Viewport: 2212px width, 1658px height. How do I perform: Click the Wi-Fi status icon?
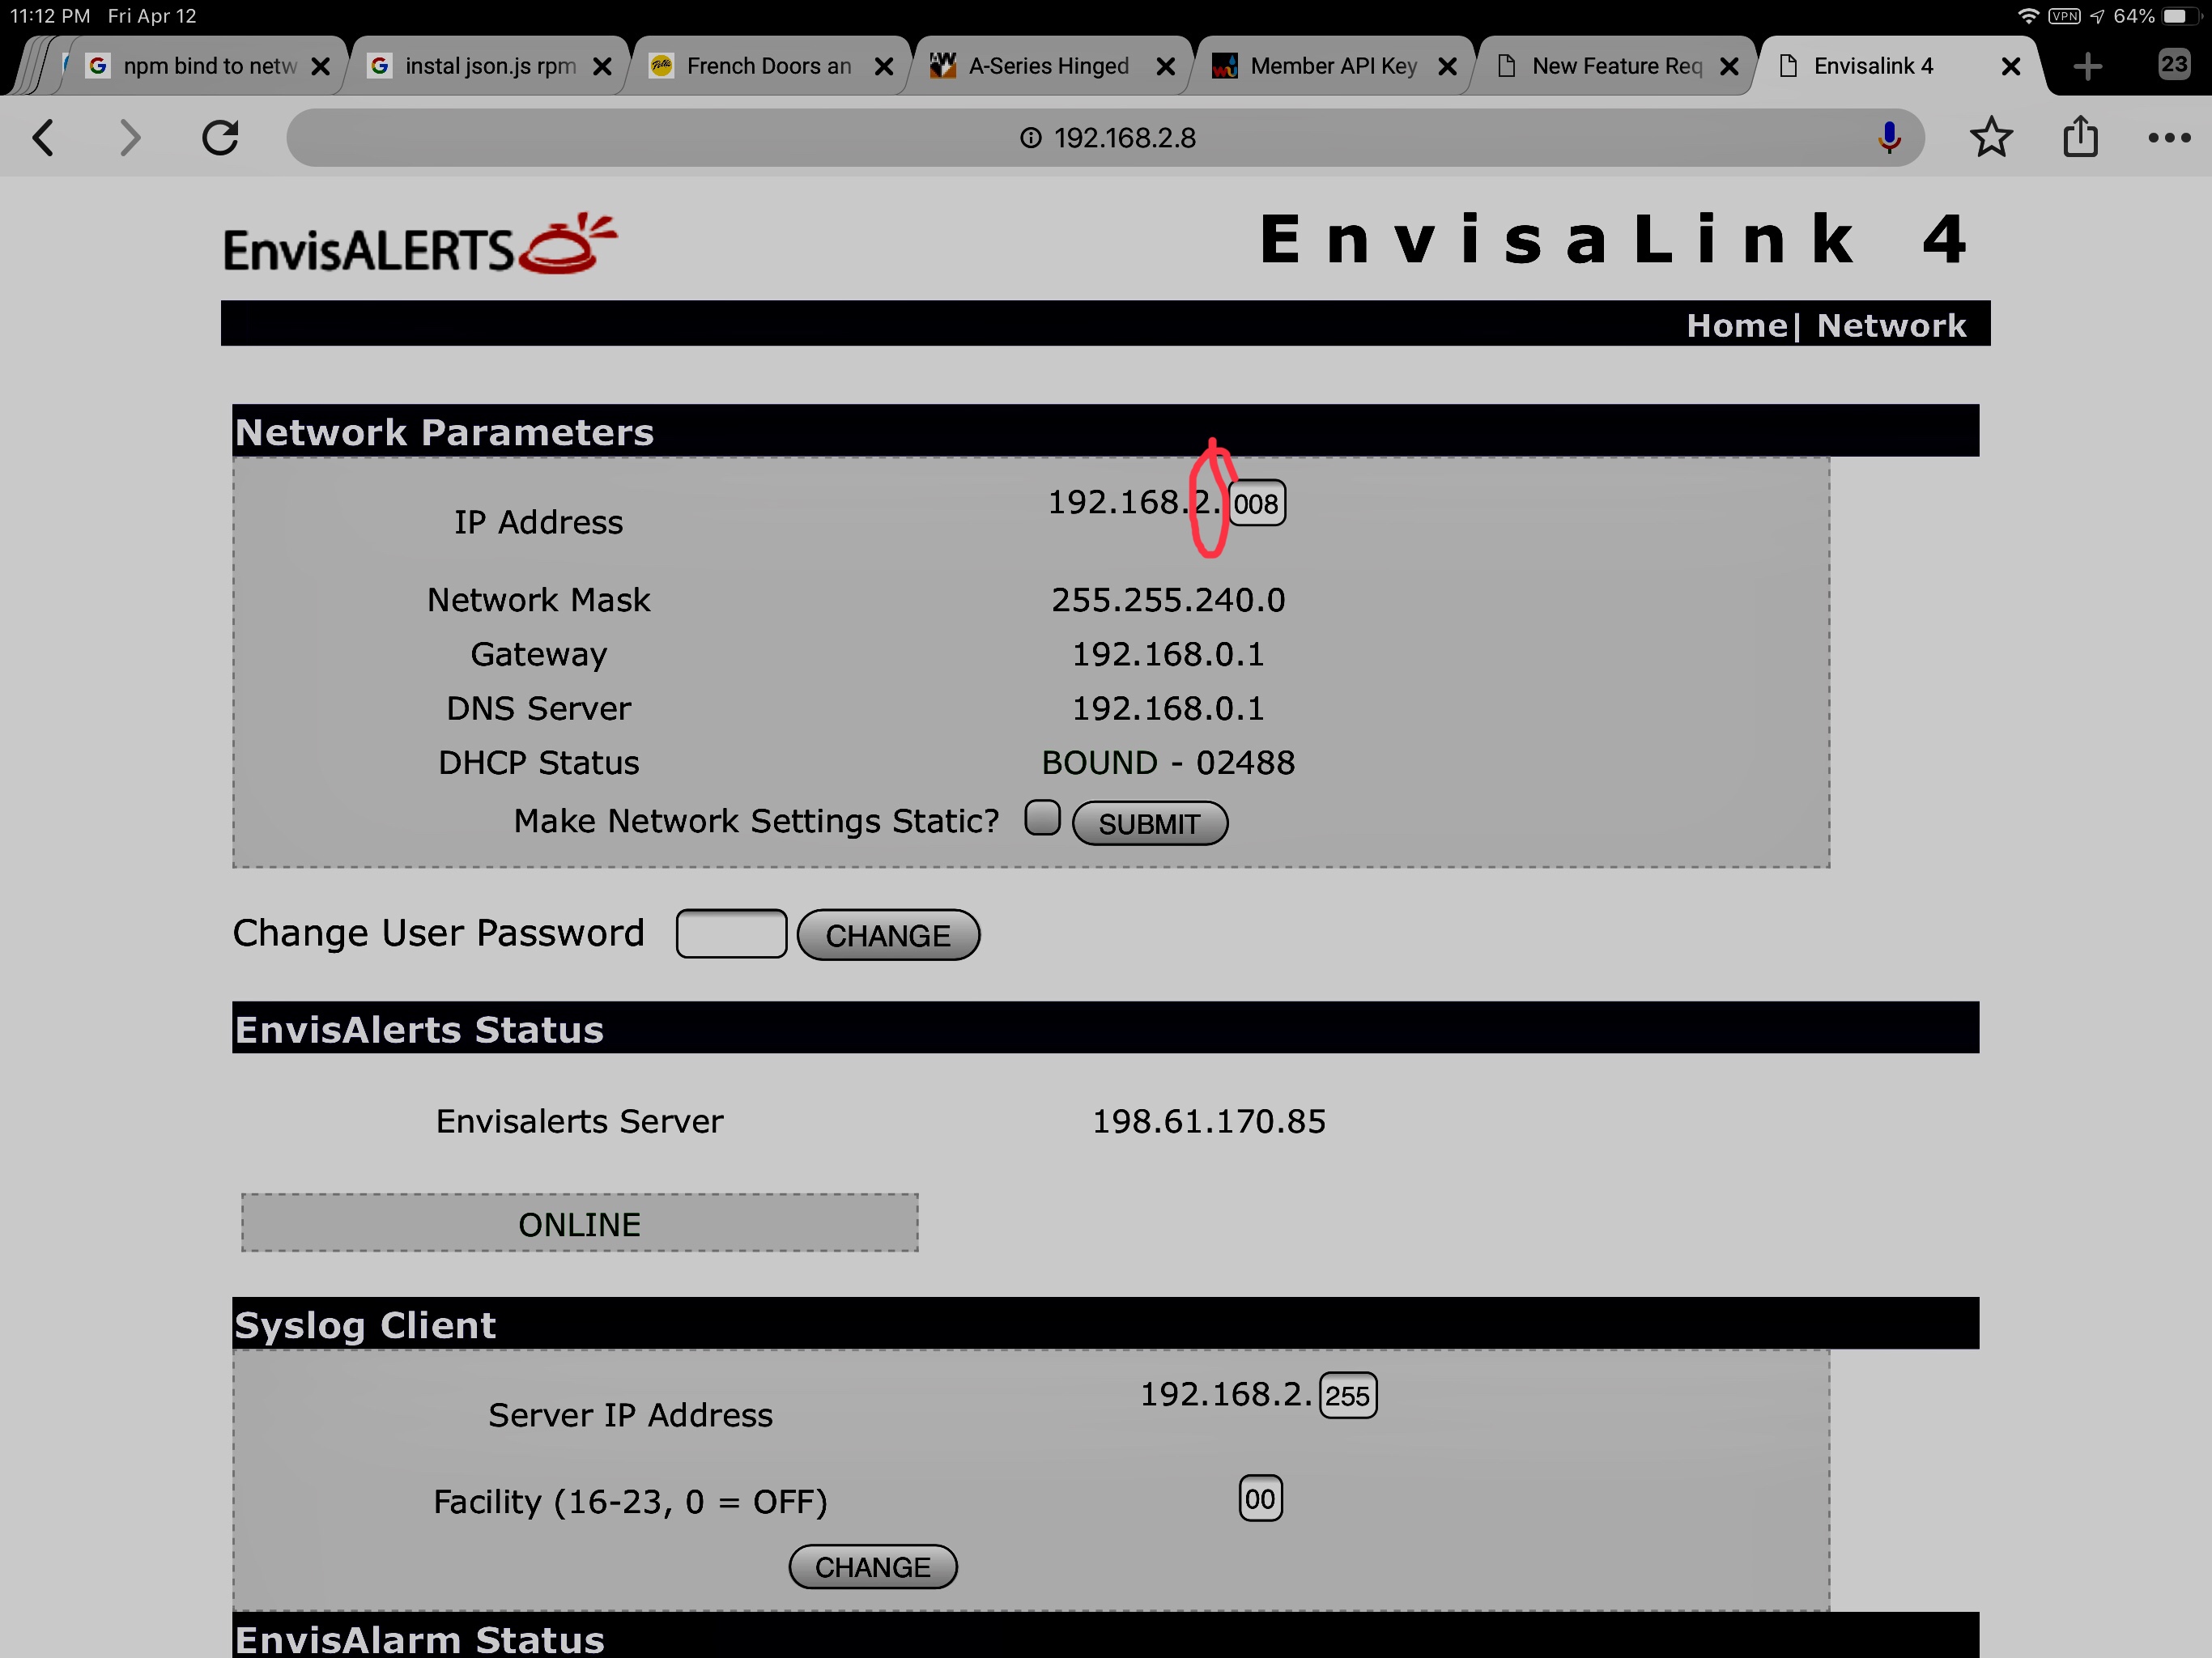pos(2028,16)
